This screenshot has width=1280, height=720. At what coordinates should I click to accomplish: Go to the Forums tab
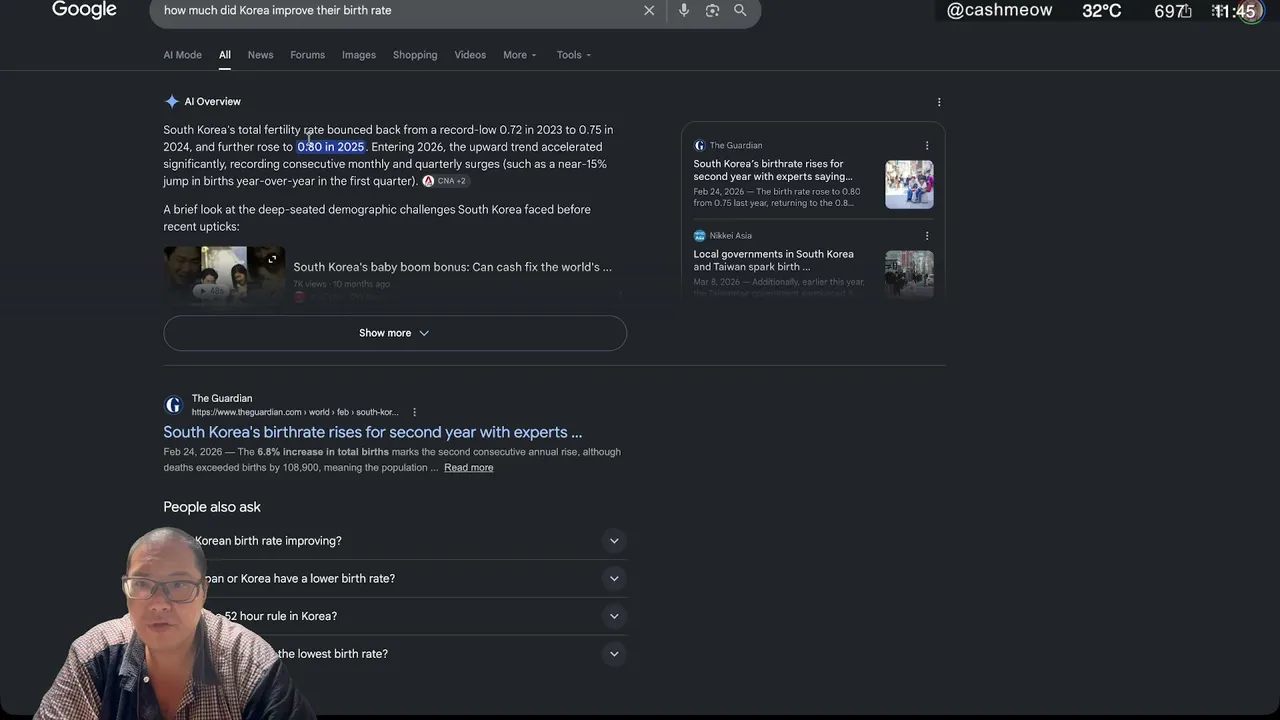click(x=307, y=55)
